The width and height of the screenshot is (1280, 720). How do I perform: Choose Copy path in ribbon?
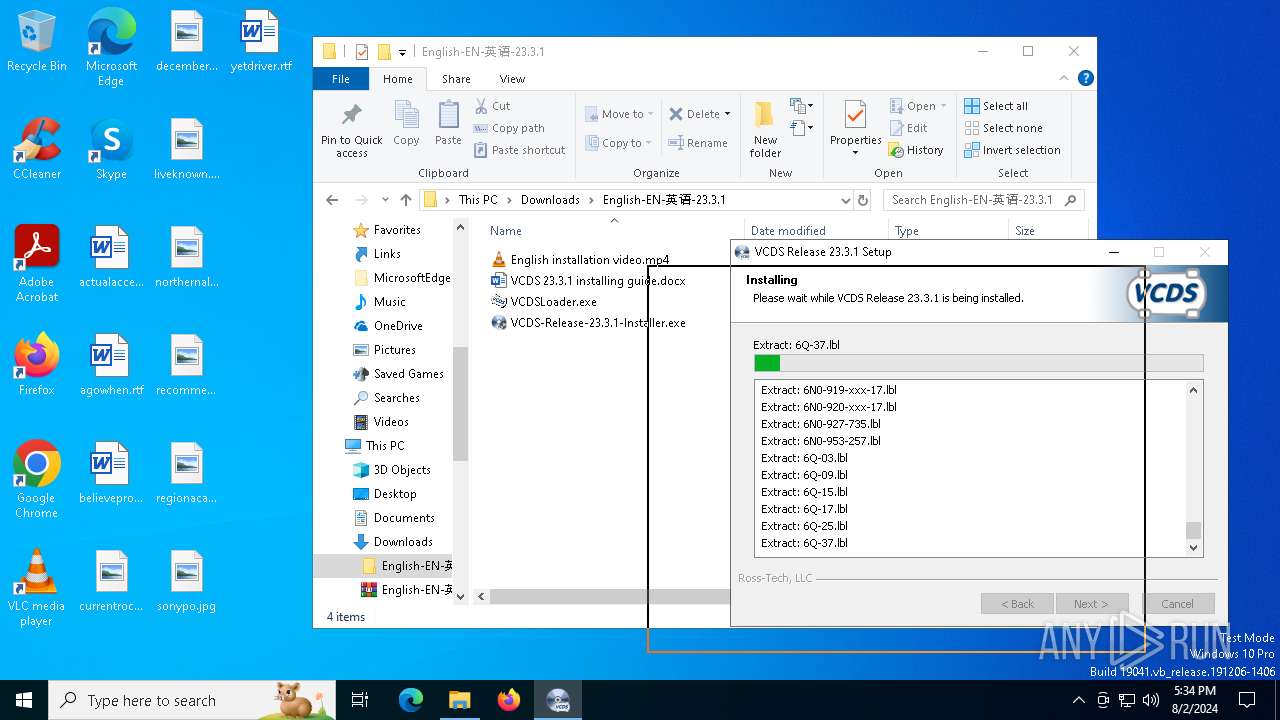tap(509, 128)
